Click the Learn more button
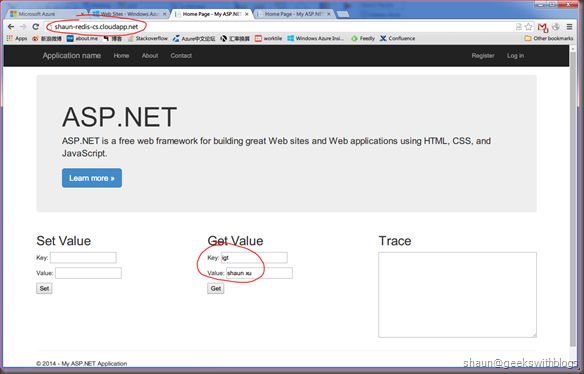584x374 pixels. (92, 178)
